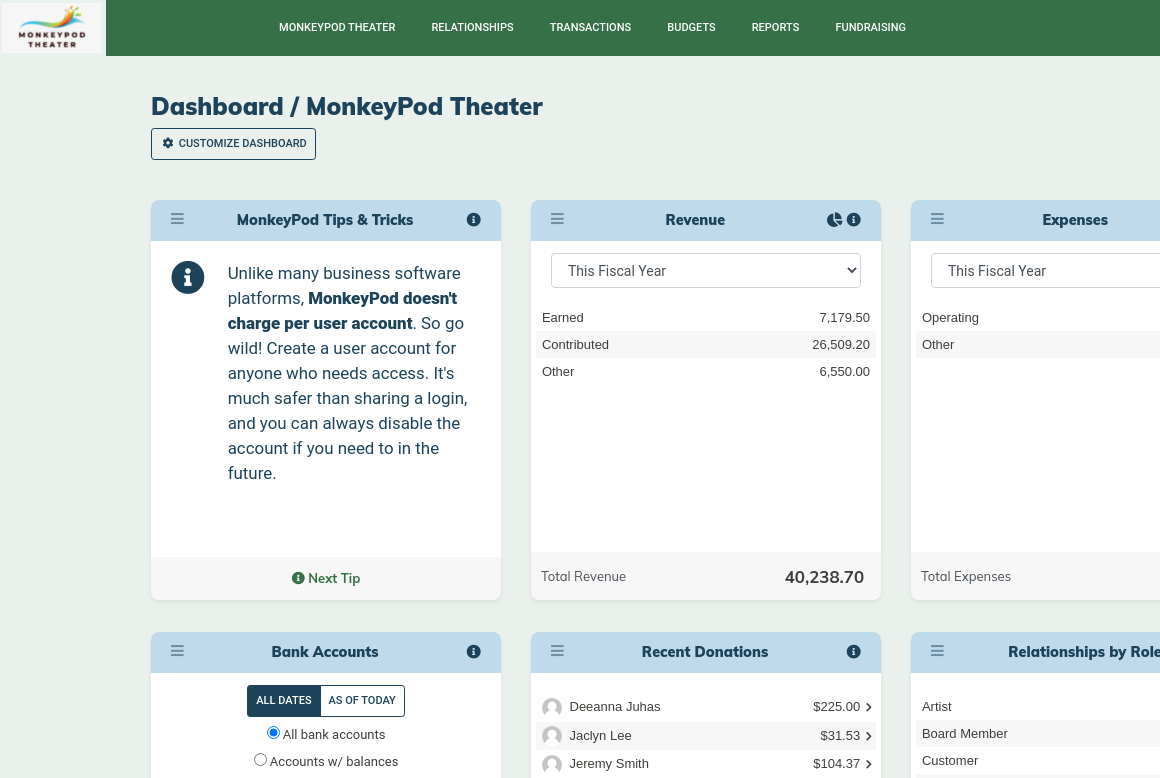Select the All bank accounts radio button
This screenshot has width=1160, height=778.
(x=273, y=733)
